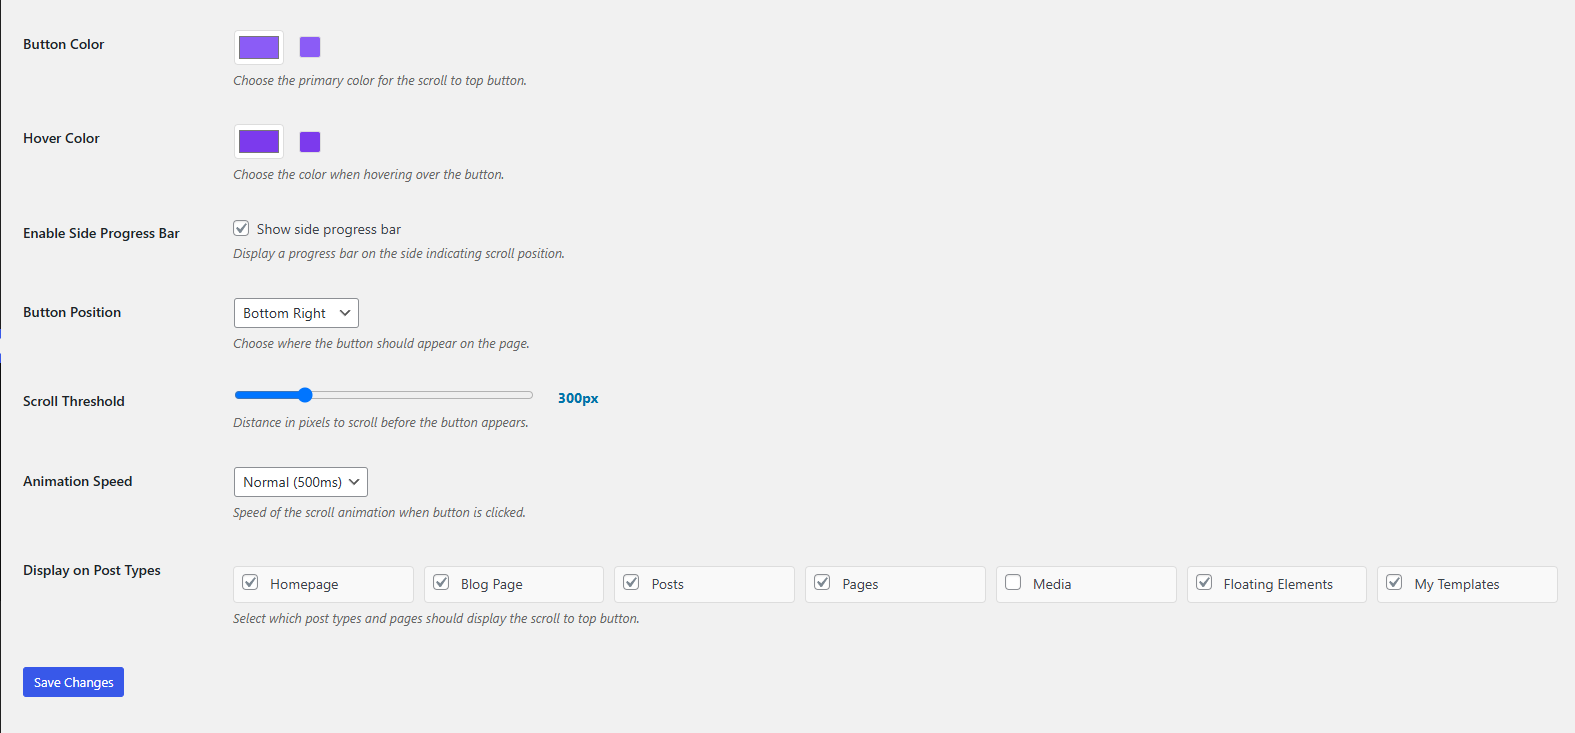The image size is (1575, 733).
Task: Click the Save Changes button
Action: pyautogui.click(x=73, y=681)
